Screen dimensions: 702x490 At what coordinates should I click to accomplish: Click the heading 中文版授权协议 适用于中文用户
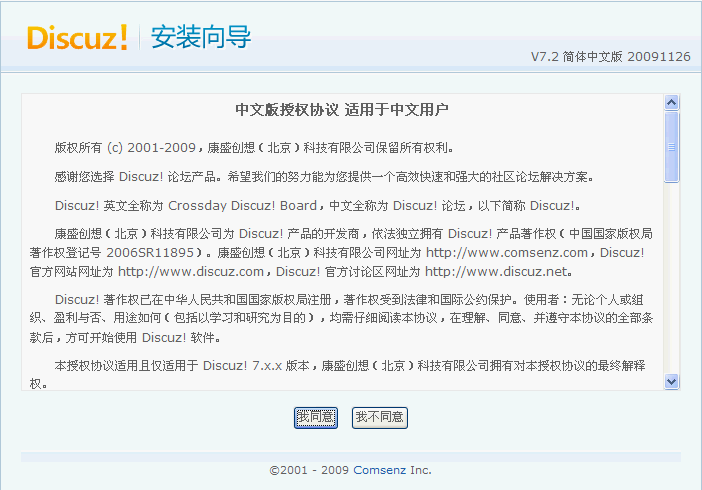coord(342,110)
